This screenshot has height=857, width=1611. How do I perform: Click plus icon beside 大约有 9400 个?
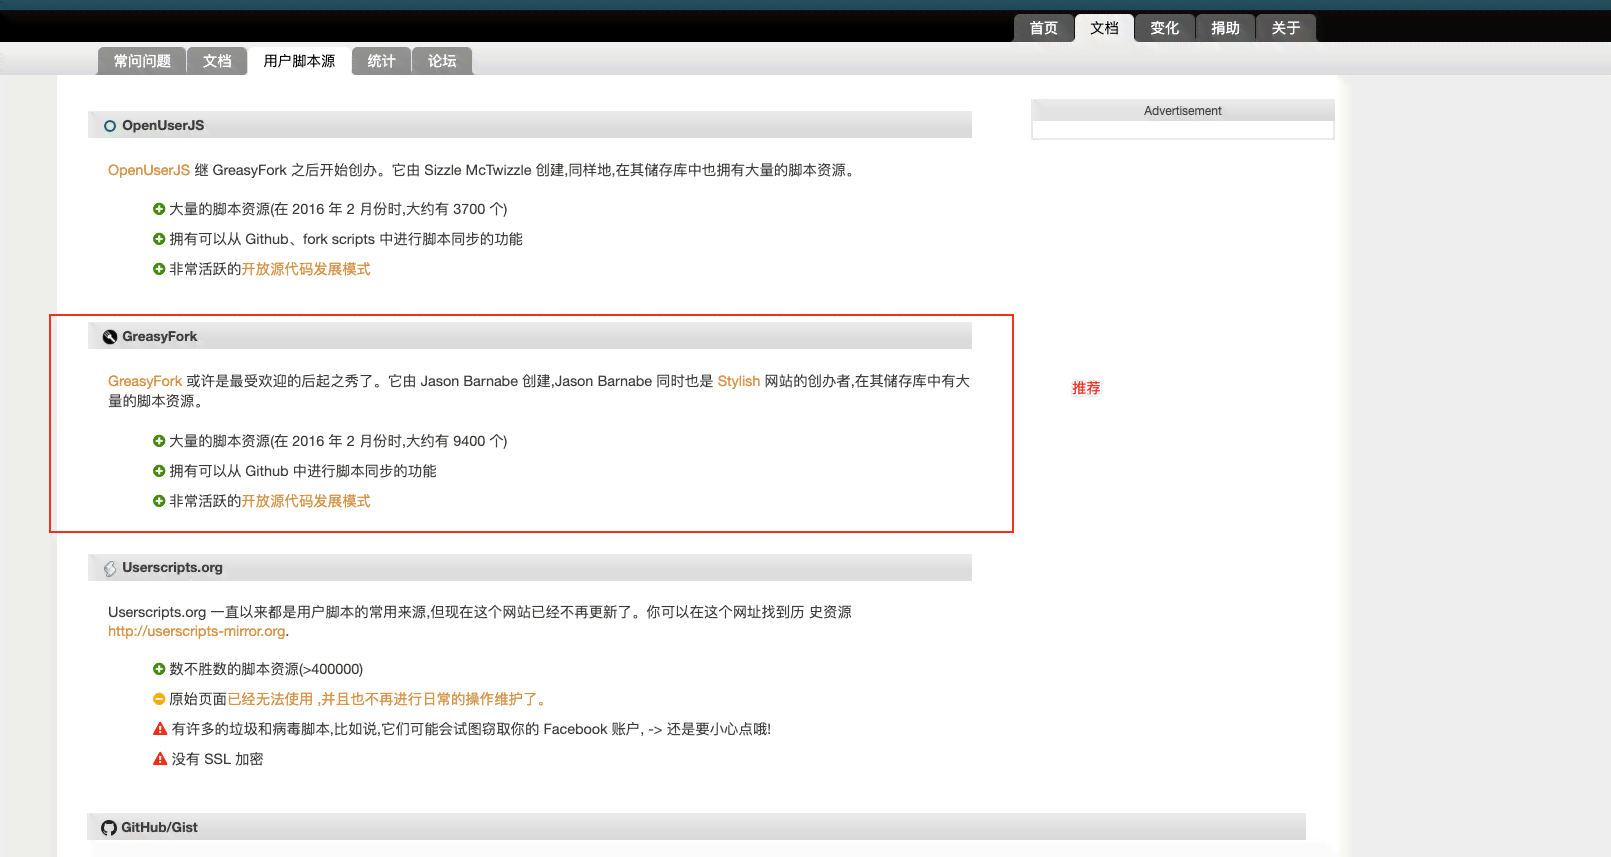(x=159, y=441)
